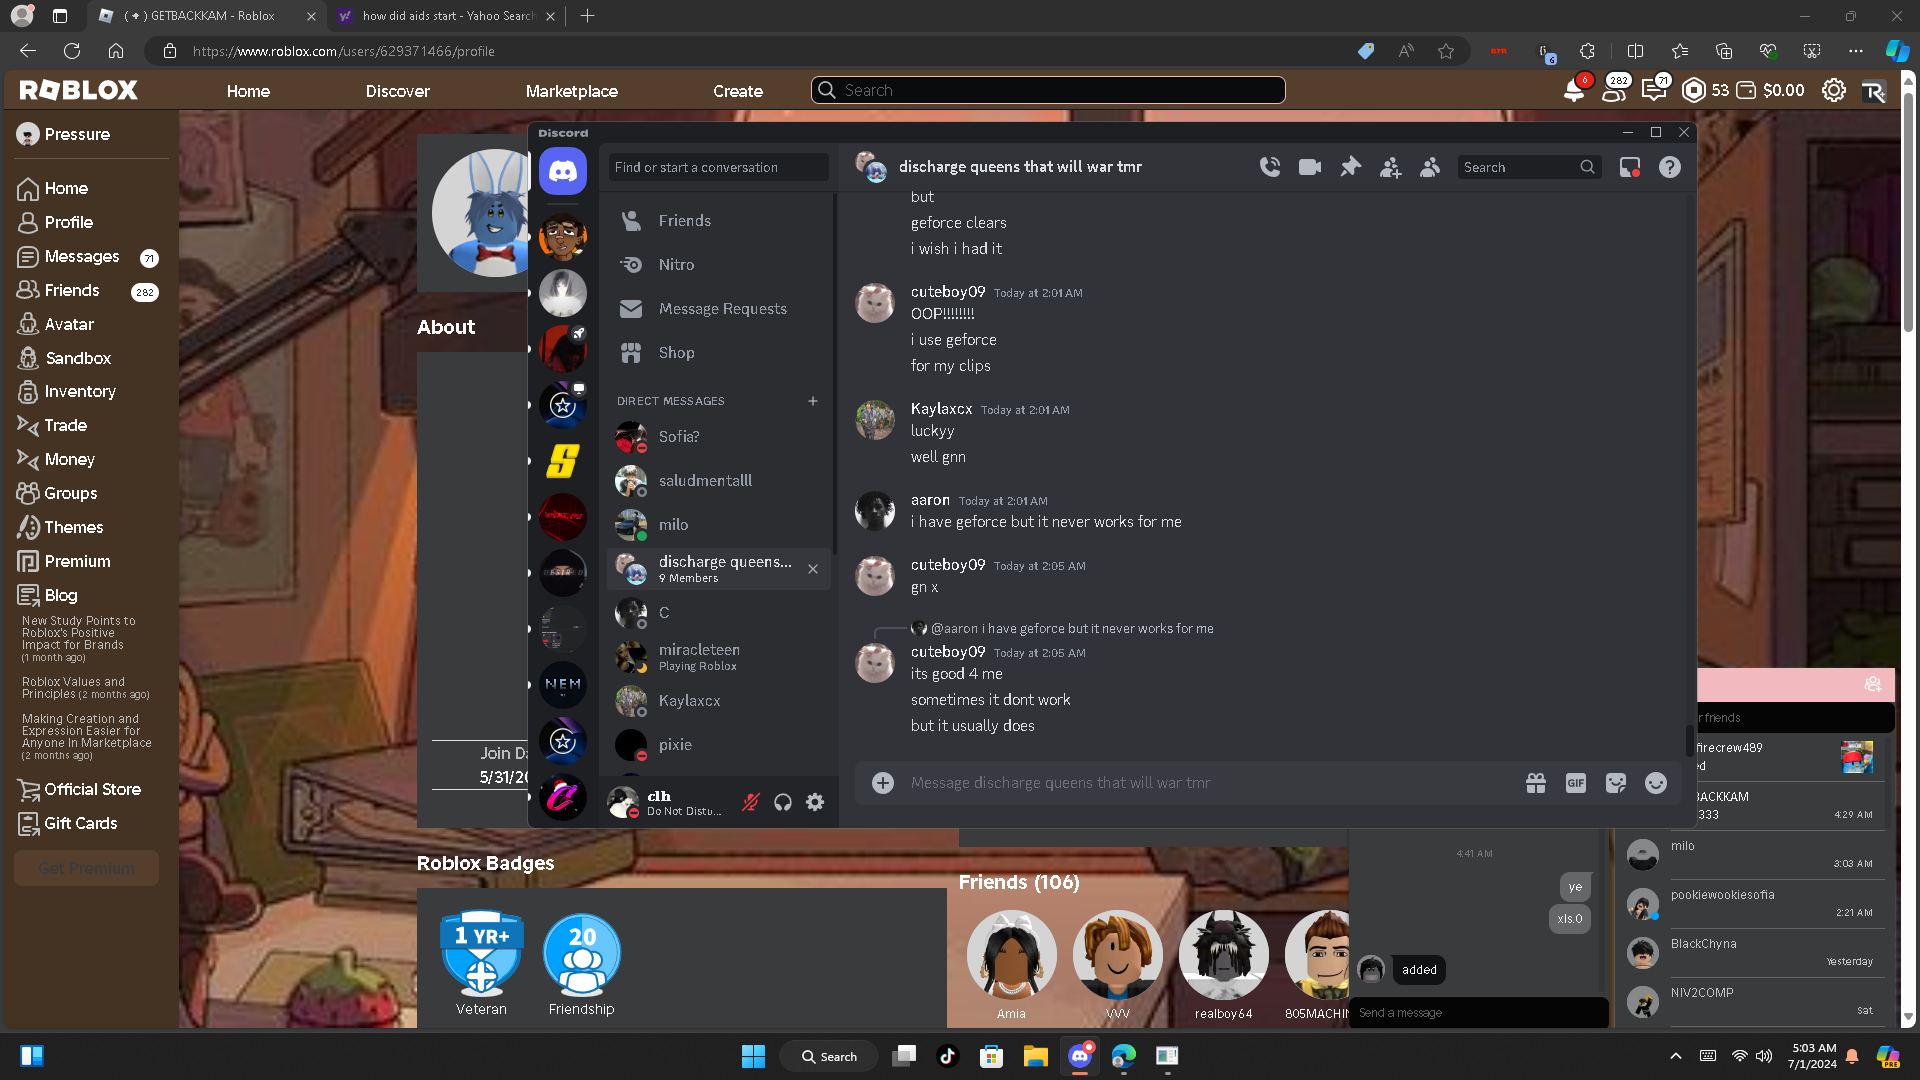Toggle deafen headphones in Discord user panel

[783, 802]
